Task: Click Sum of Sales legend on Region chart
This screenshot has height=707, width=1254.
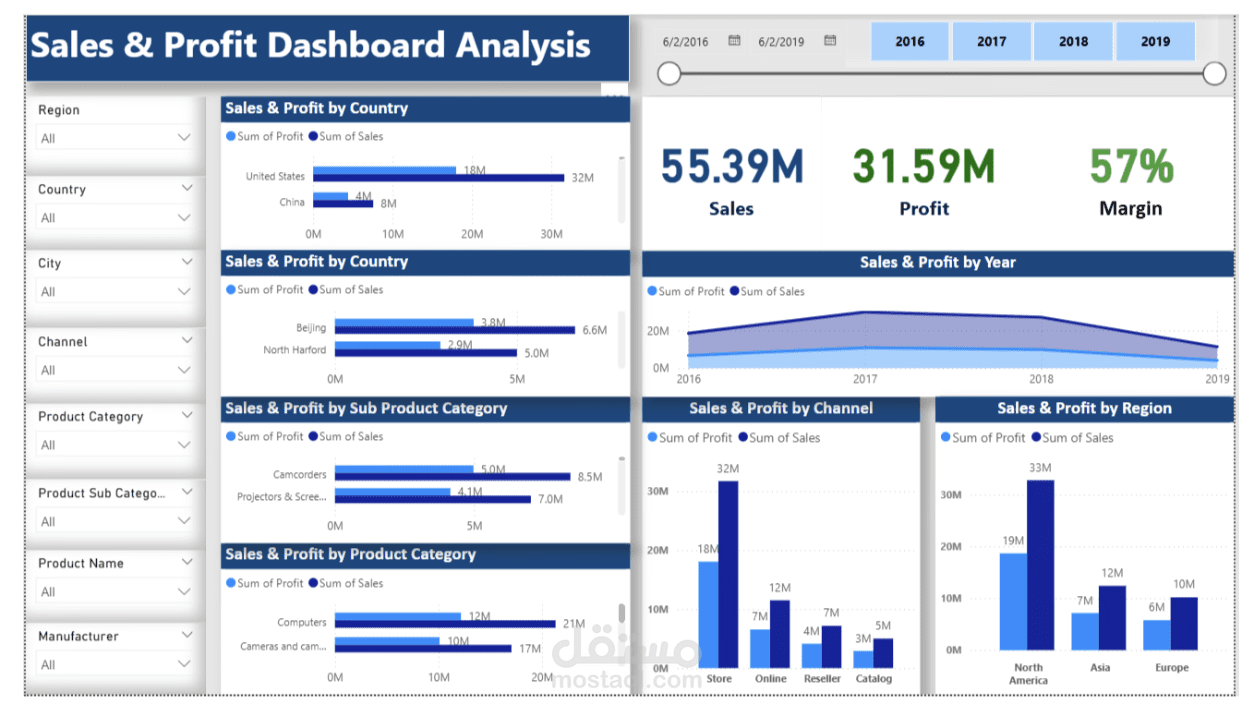Action: [x=1034, y=437]
